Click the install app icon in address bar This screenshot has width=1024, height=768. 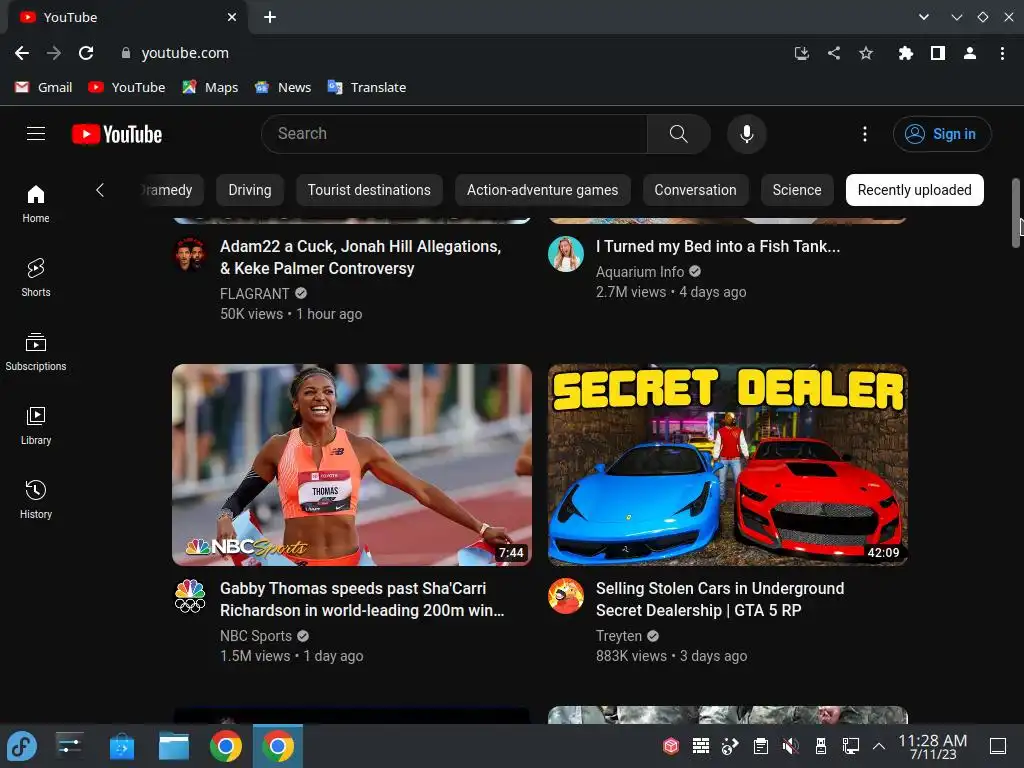pos(801,53)
